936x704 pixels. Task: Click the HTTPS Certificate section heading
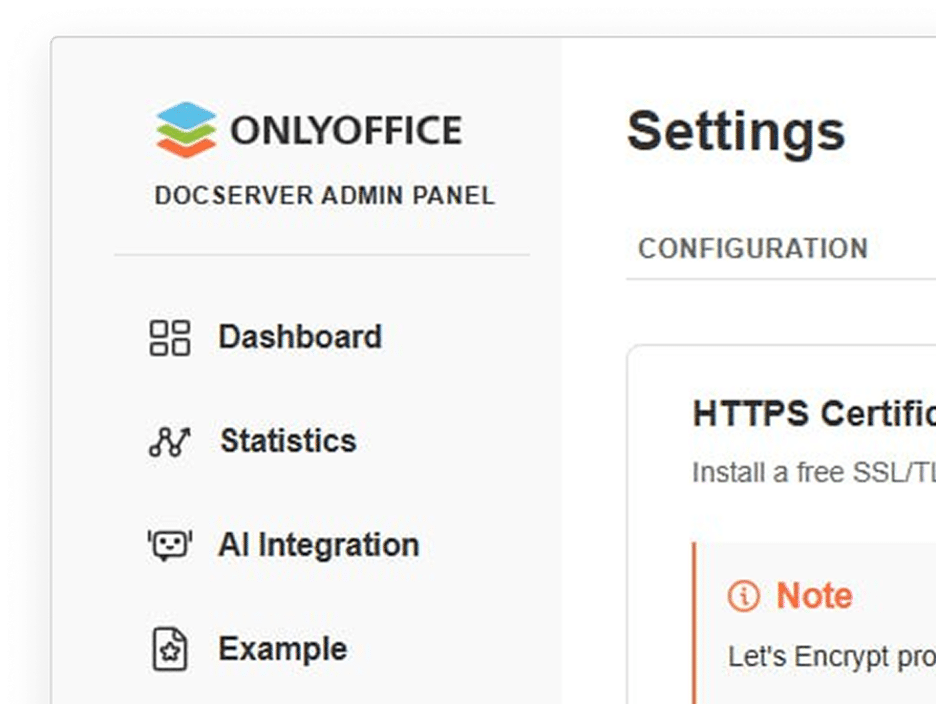click(x=810, y=412)
